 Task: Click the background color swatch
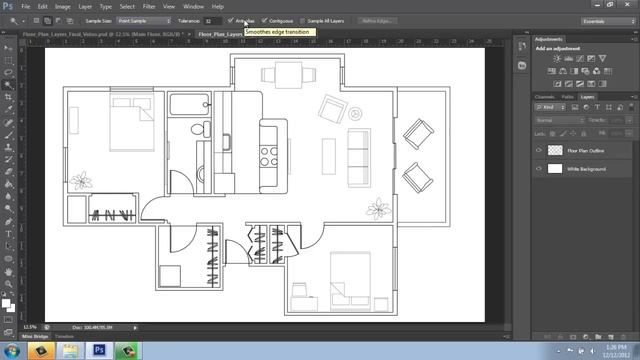pyautogui.click(x=12, y=309)
